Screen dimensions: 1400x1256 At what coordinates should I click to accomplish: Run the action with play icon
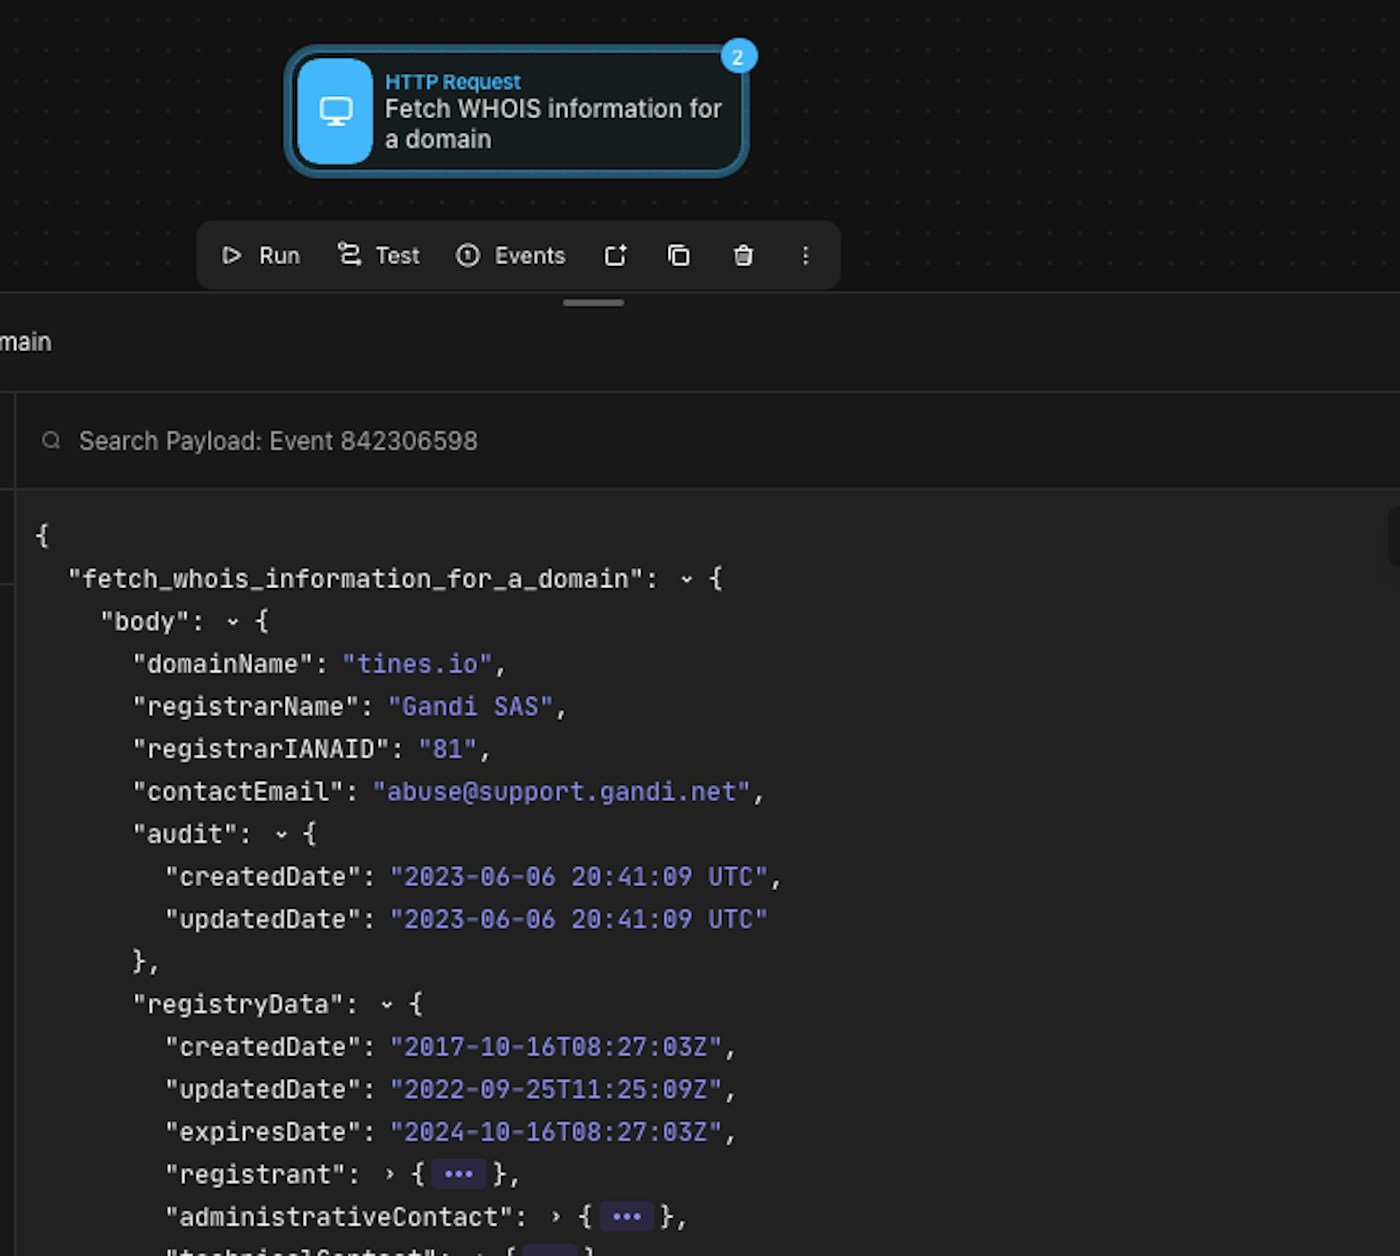point(261,256)
